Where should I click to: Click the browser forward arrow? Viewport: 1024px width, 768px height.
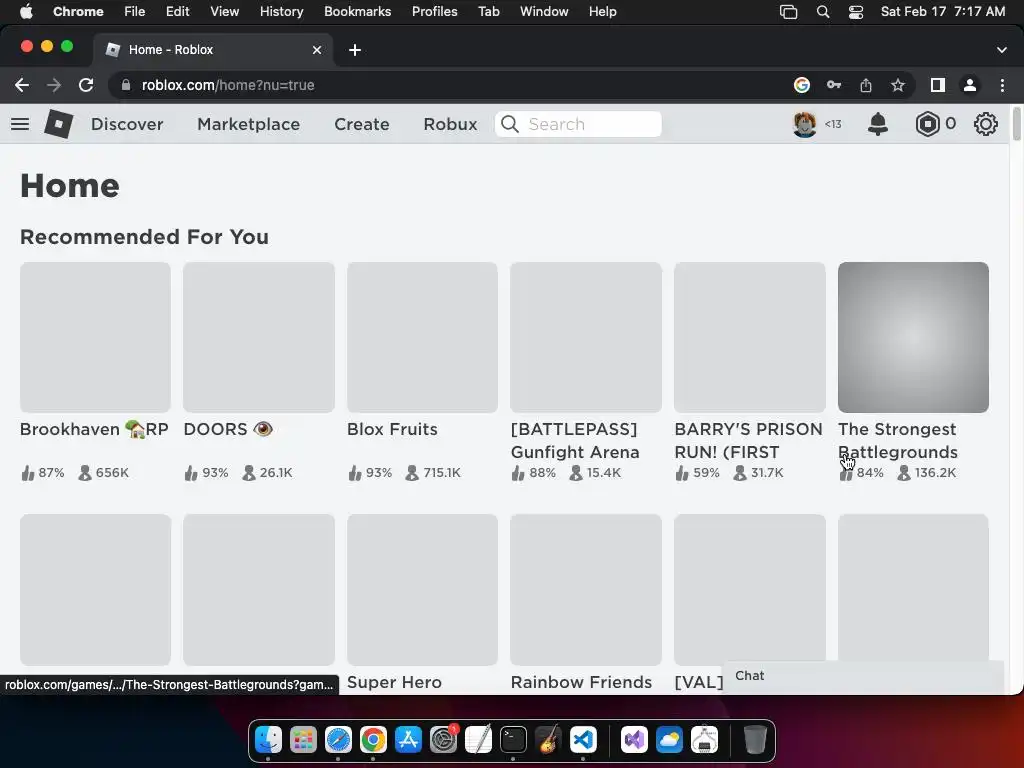point(54,85)
